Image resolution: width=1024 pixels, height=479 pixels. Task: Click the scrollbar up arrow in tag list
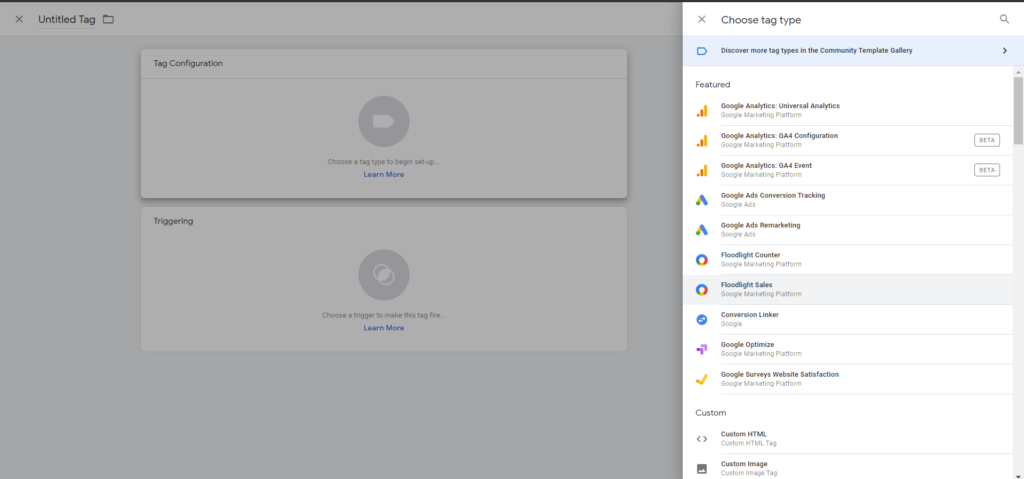1018,71
